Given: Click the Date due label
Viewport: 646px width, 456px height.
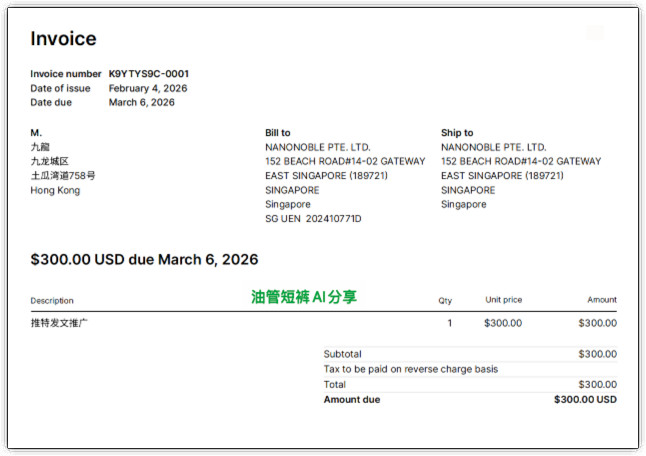Looking at the screenshot, I should click(x=51, y=102).
